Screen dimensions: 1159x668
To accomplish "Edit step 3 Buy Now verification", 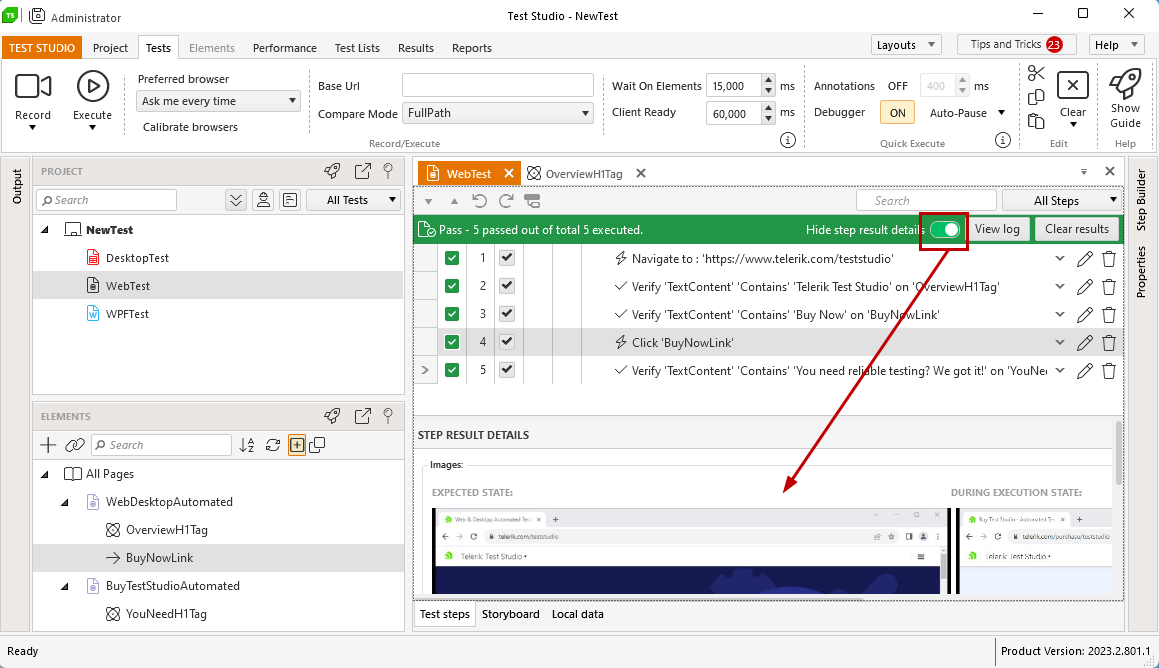I will click(1084, 315).
